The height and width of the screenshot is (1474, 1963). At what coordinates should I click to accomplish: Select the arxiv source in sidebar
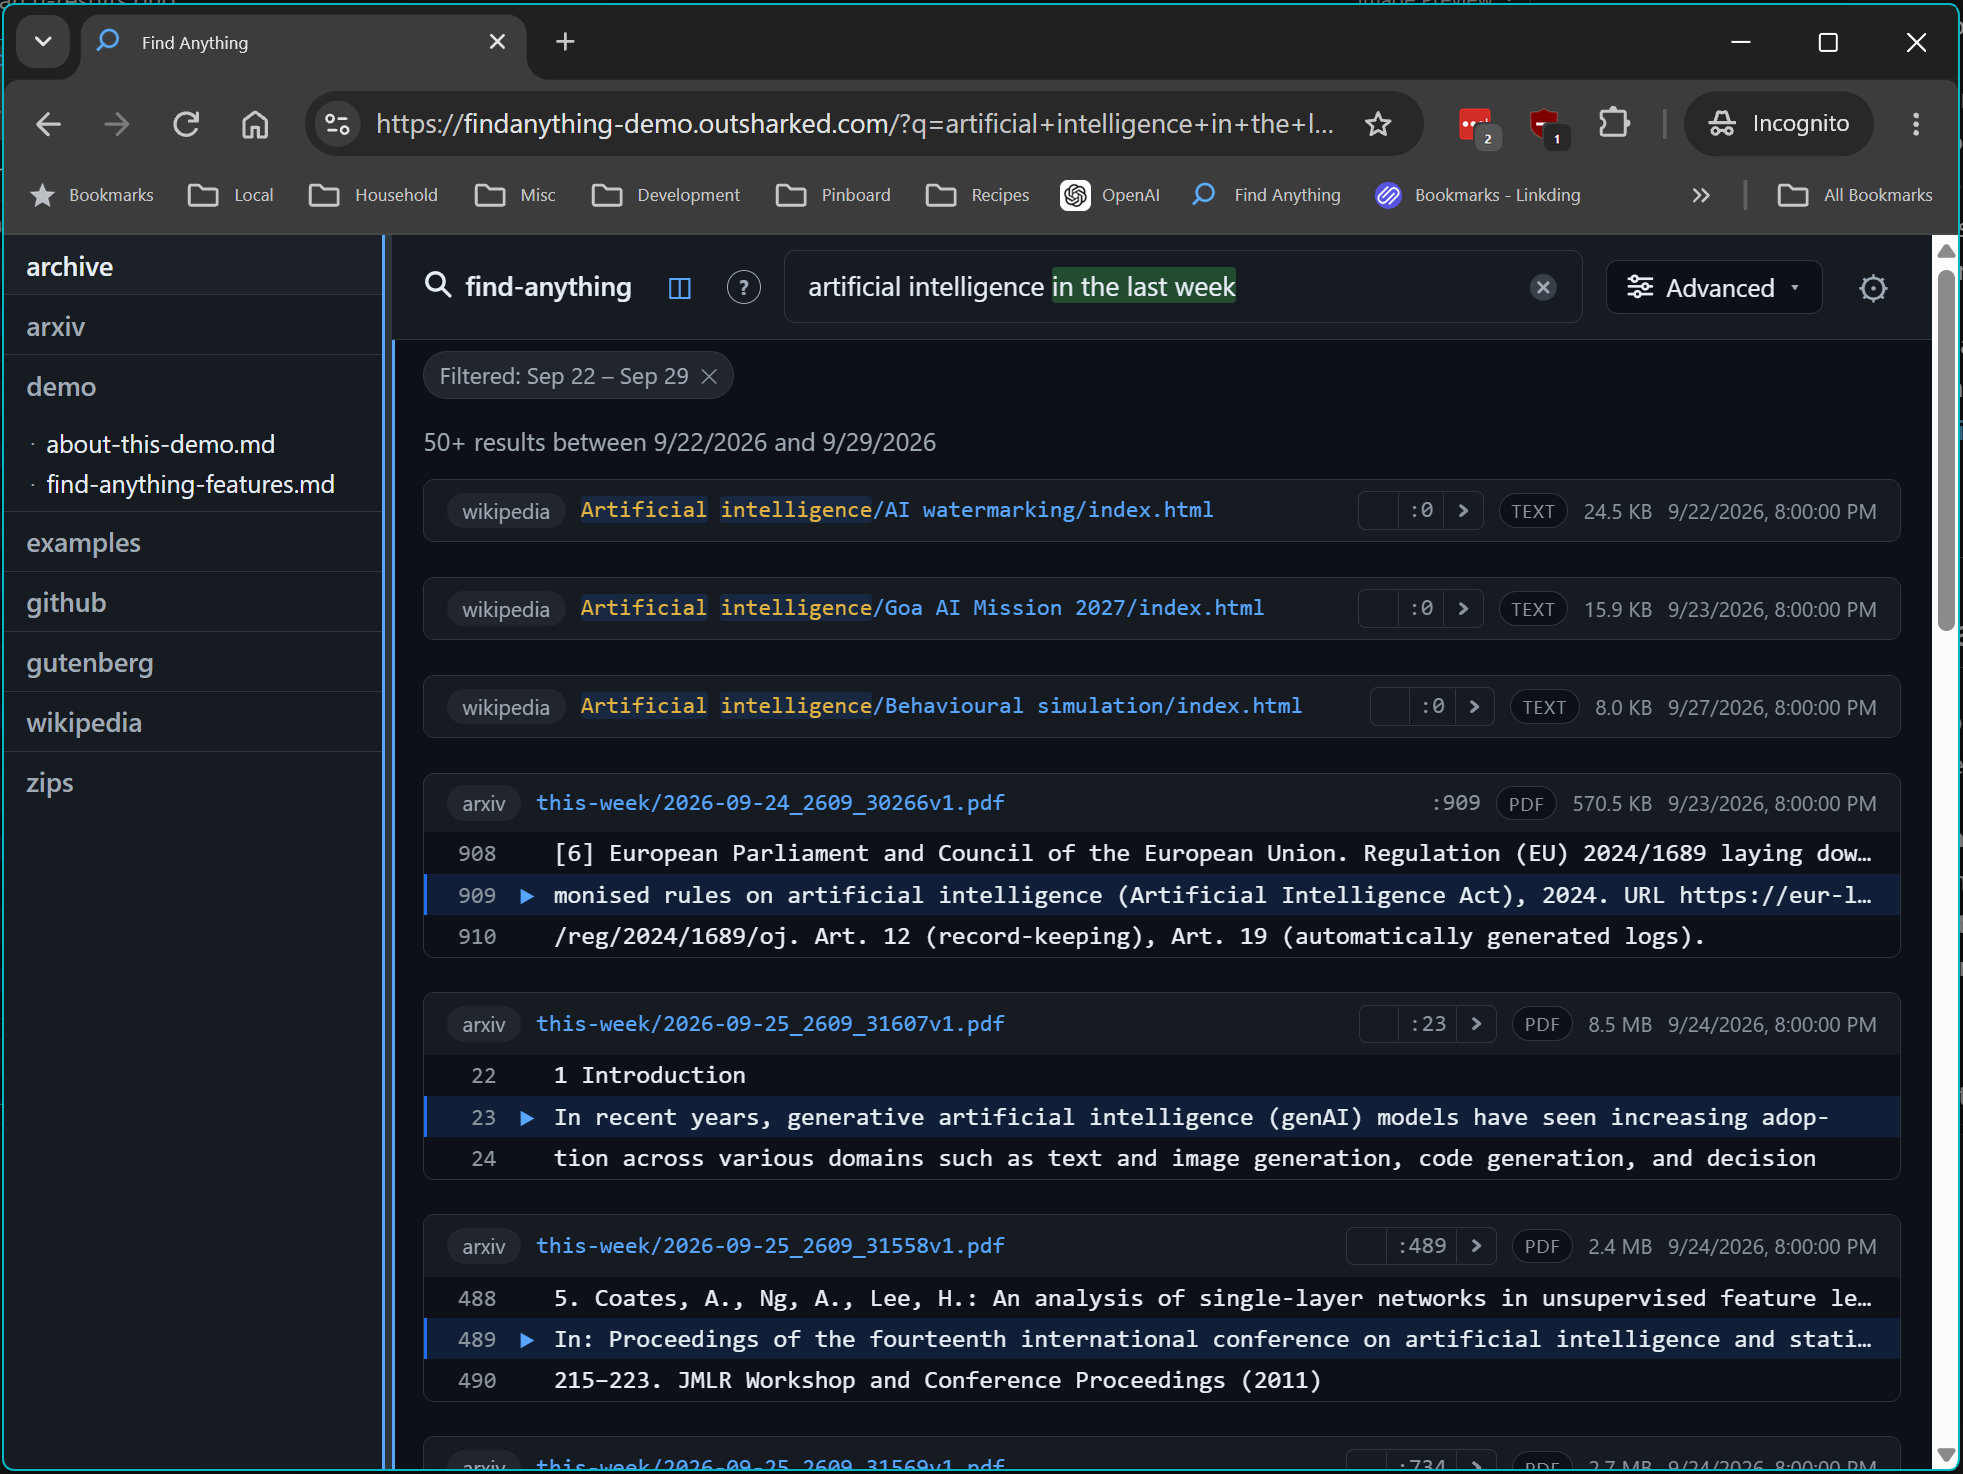click(x=193, y=327)
